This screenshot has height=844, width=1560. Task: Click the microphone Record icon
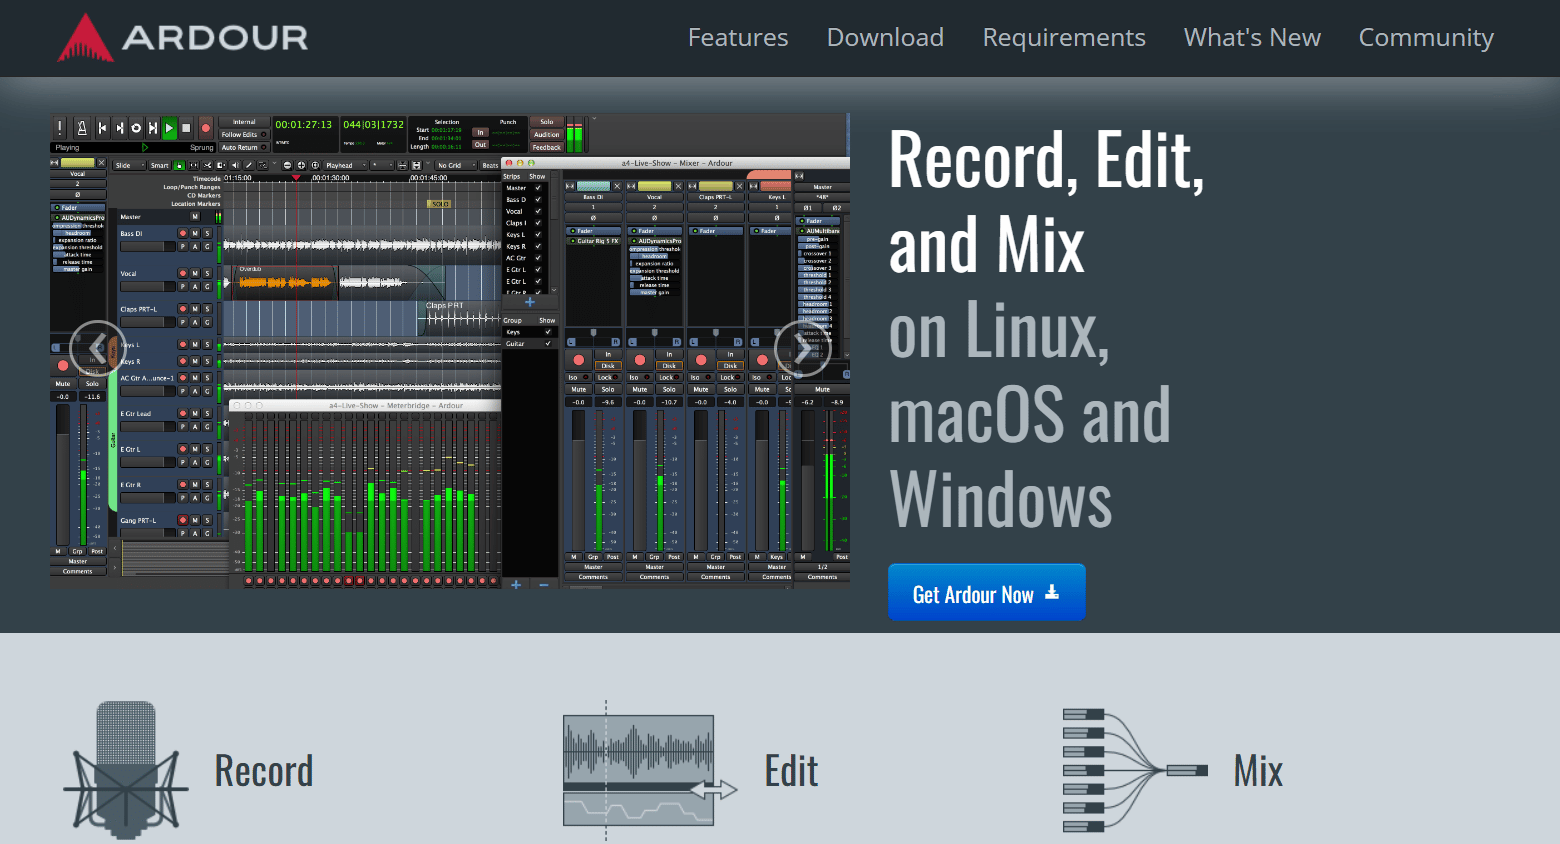(126, 770)
